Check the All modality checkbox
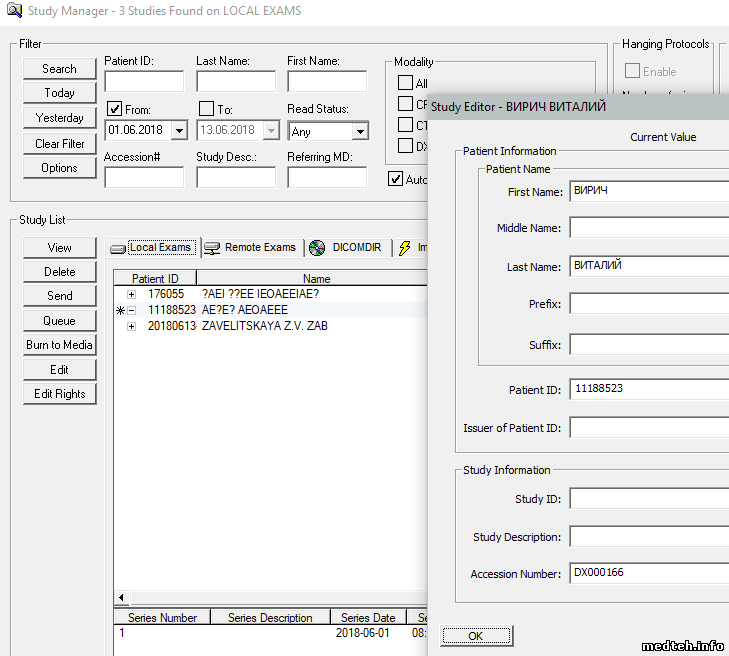The width and height of the screenshot is (729, 656). tap(405, 83)
